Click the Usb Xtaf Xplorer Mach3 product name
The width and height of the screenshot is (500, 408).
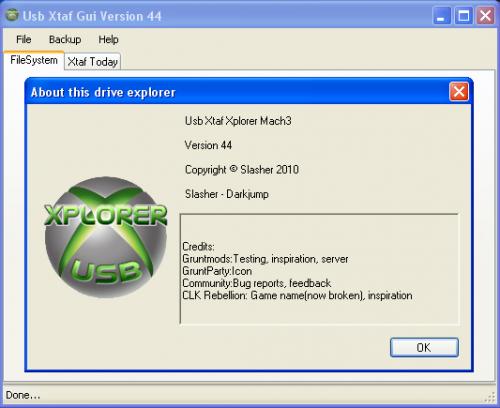(x=238, y=121)
